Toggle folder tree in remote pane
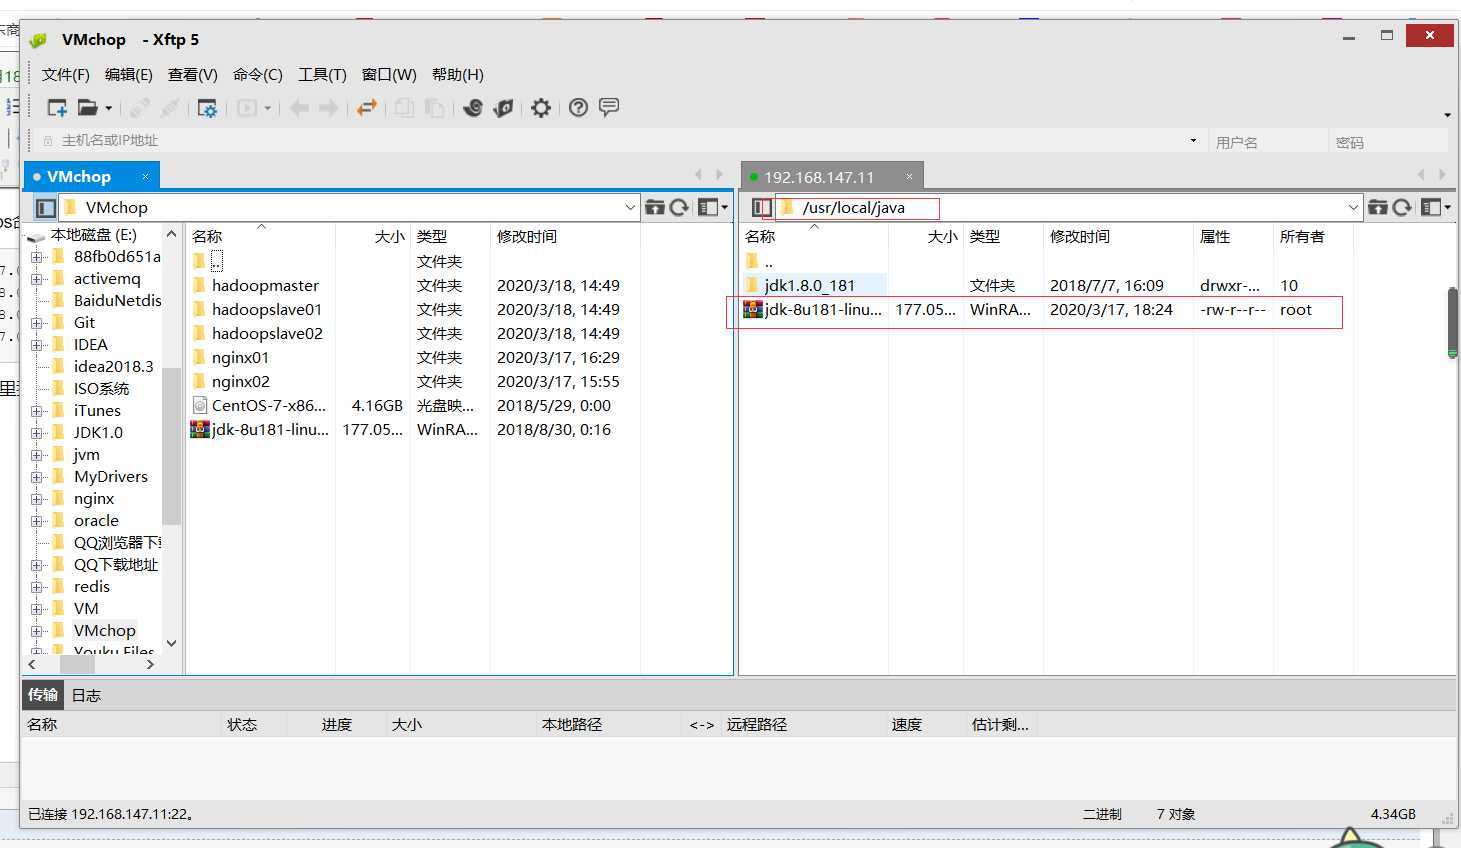This screenshot has width=1461, height=848. click(762, 207)
